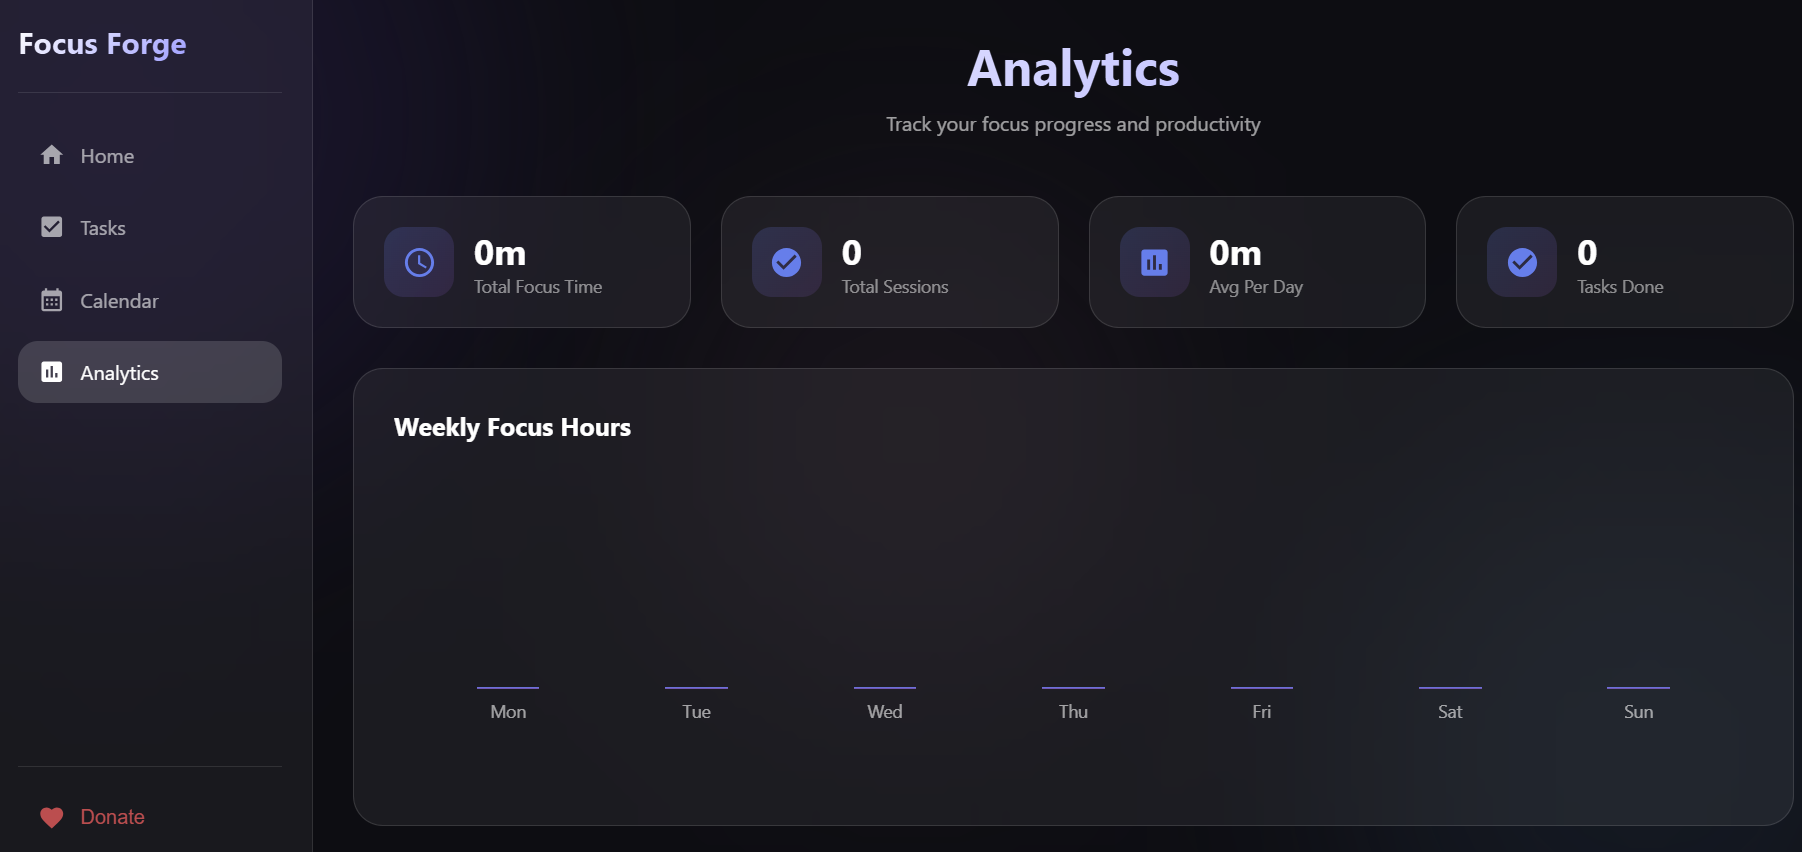Select the Analytics sidebar entry
The height and width of the screenshot is (852, 1802).
119,372
